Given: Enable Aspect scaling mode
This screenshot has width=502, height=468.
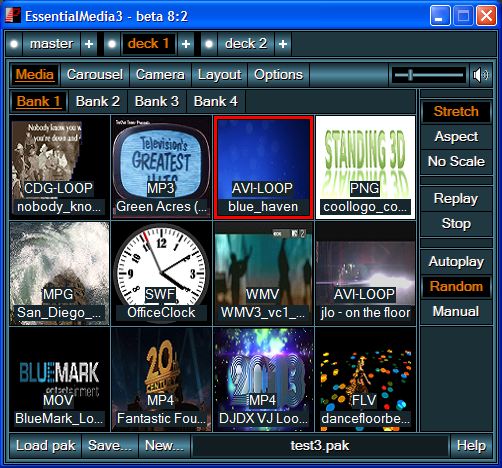Looking at the screenshot, I should pyautogui.click(x=456, y=137).
